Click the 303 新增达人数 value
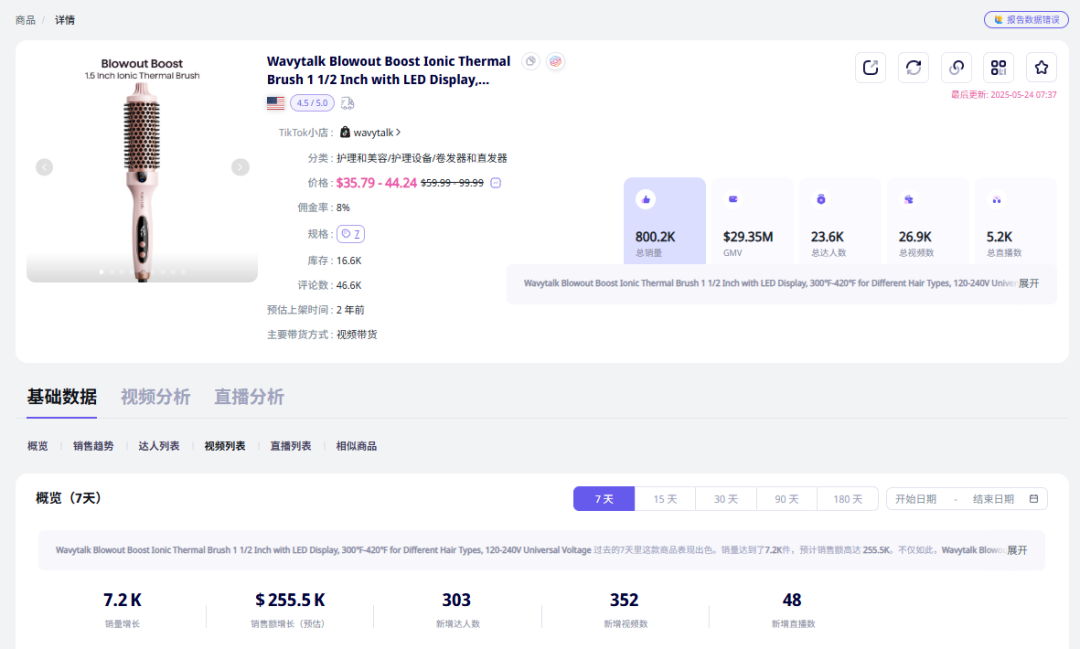1080x649 pixels. (x=456, y=600)
